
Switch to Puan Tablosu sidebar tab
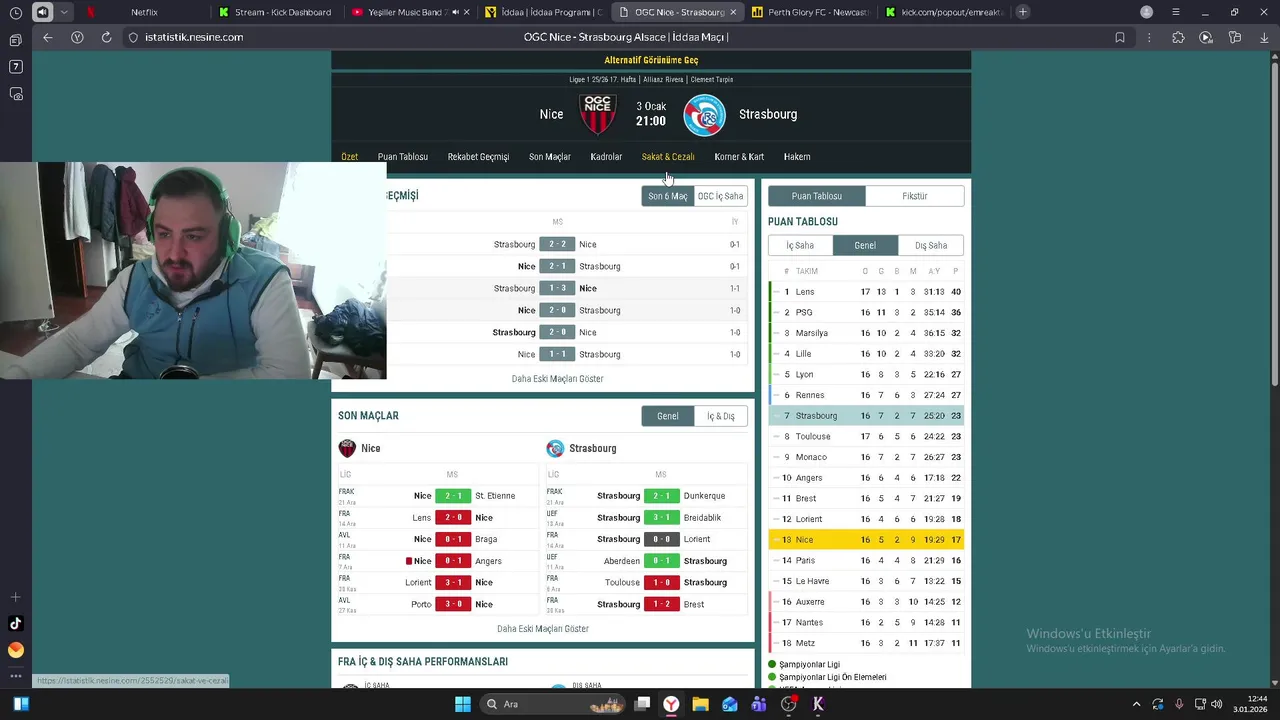click(x=817, y=196)
